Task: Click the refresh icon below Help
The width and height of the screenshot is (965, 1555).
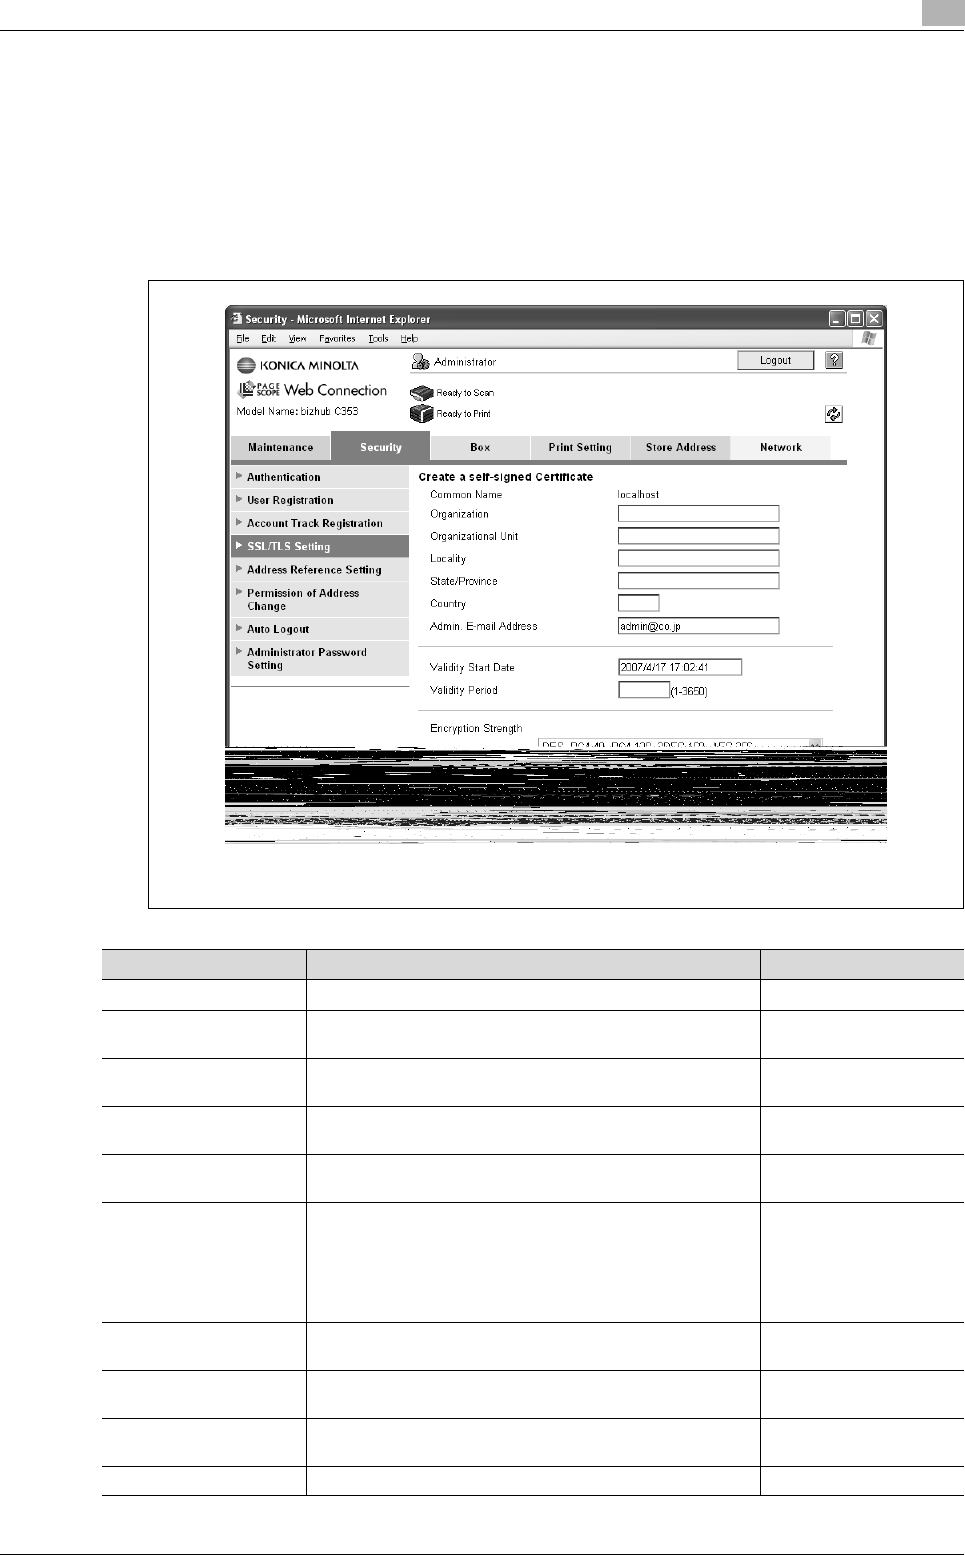Action: [834, 414]
